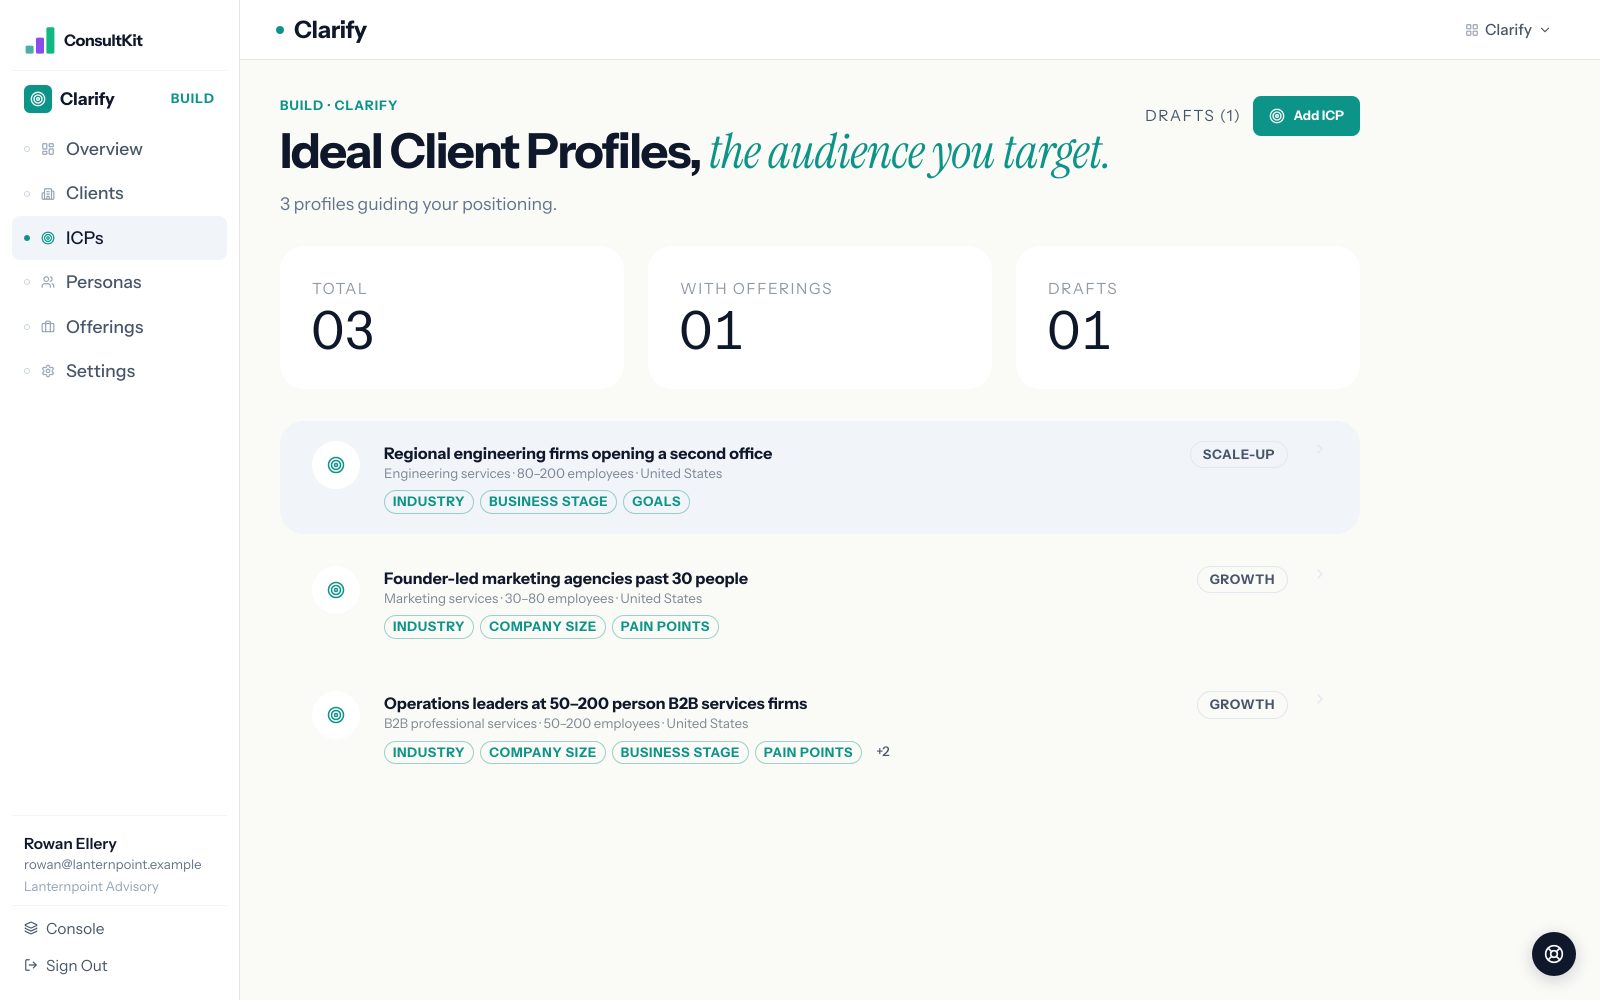The height and width of the screenshot is (1000, 1600).
Task: Click target icon for Founder-led marketing agencies profile
Action: [x=336, y=590]
